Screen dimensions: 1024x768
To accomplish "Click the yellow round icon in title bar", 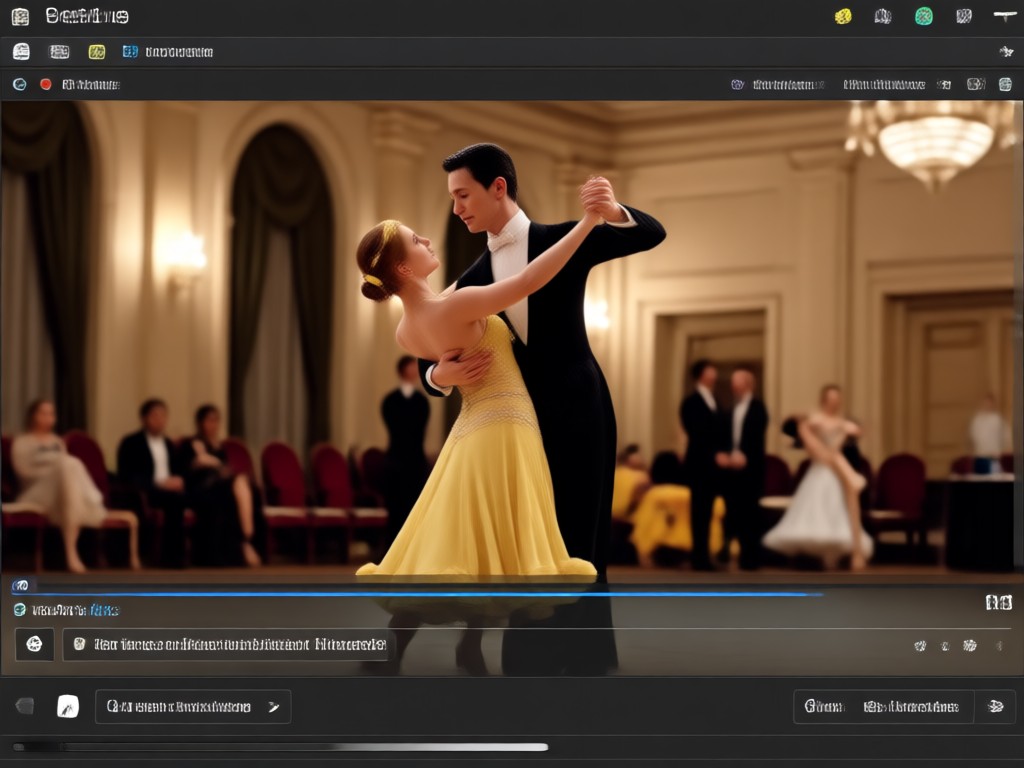I will pos(843,16).
